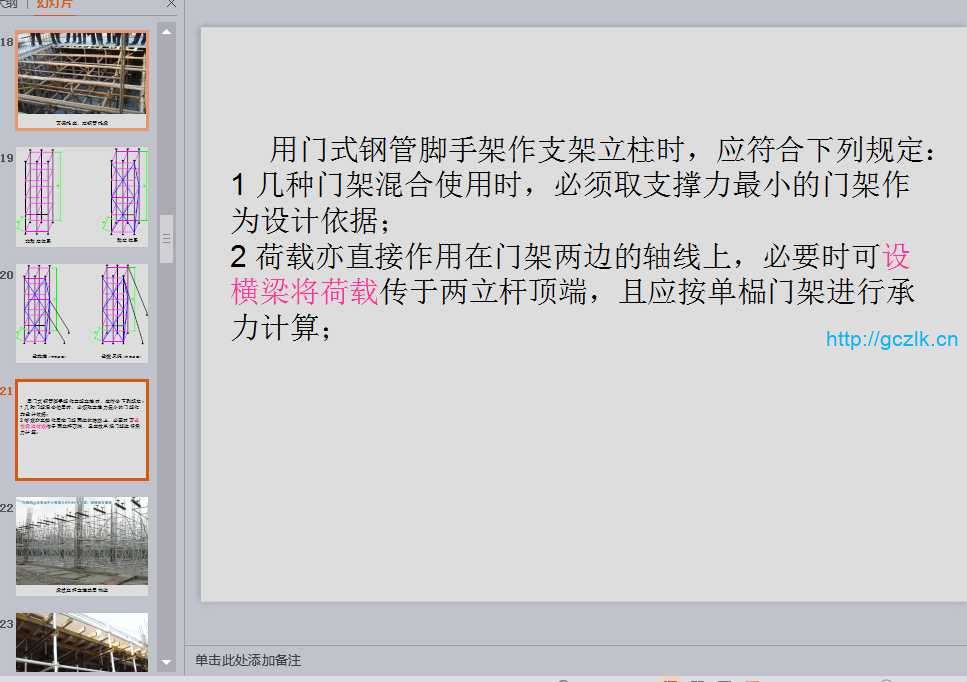Click the pink 横梁将荷载 text
967x682 pixels.
pyautogui.click(x=305, y=291)
